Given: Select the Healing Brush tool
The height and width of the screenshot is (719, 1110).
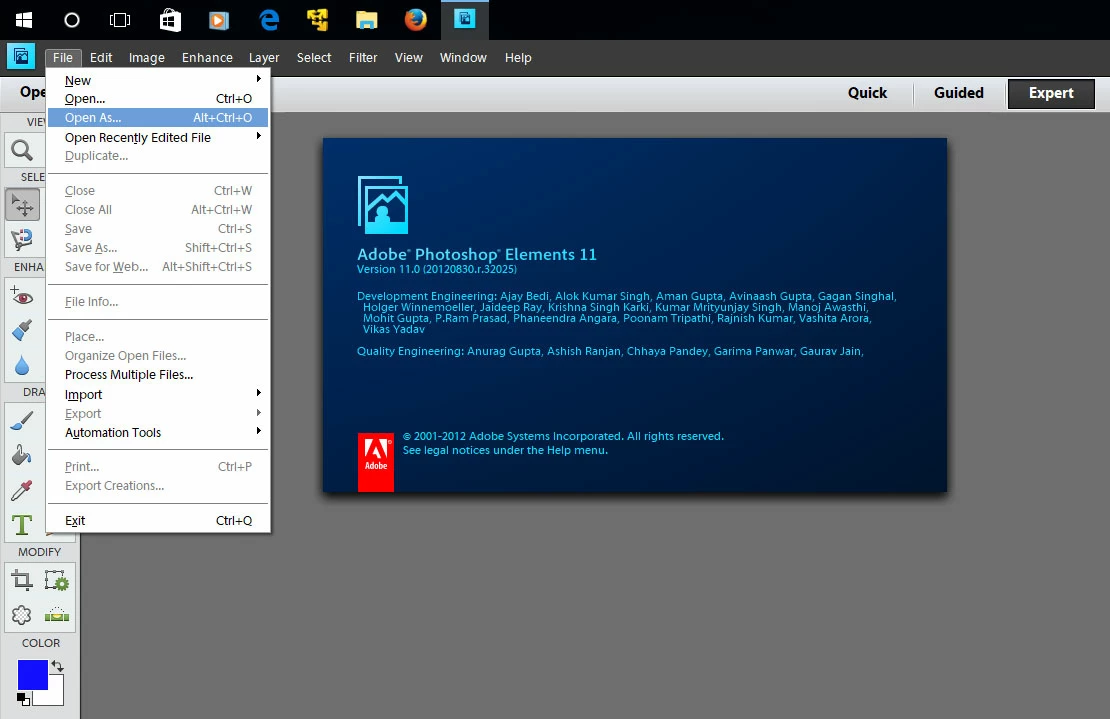Looking at the screenshot, I should click(22, 330).
